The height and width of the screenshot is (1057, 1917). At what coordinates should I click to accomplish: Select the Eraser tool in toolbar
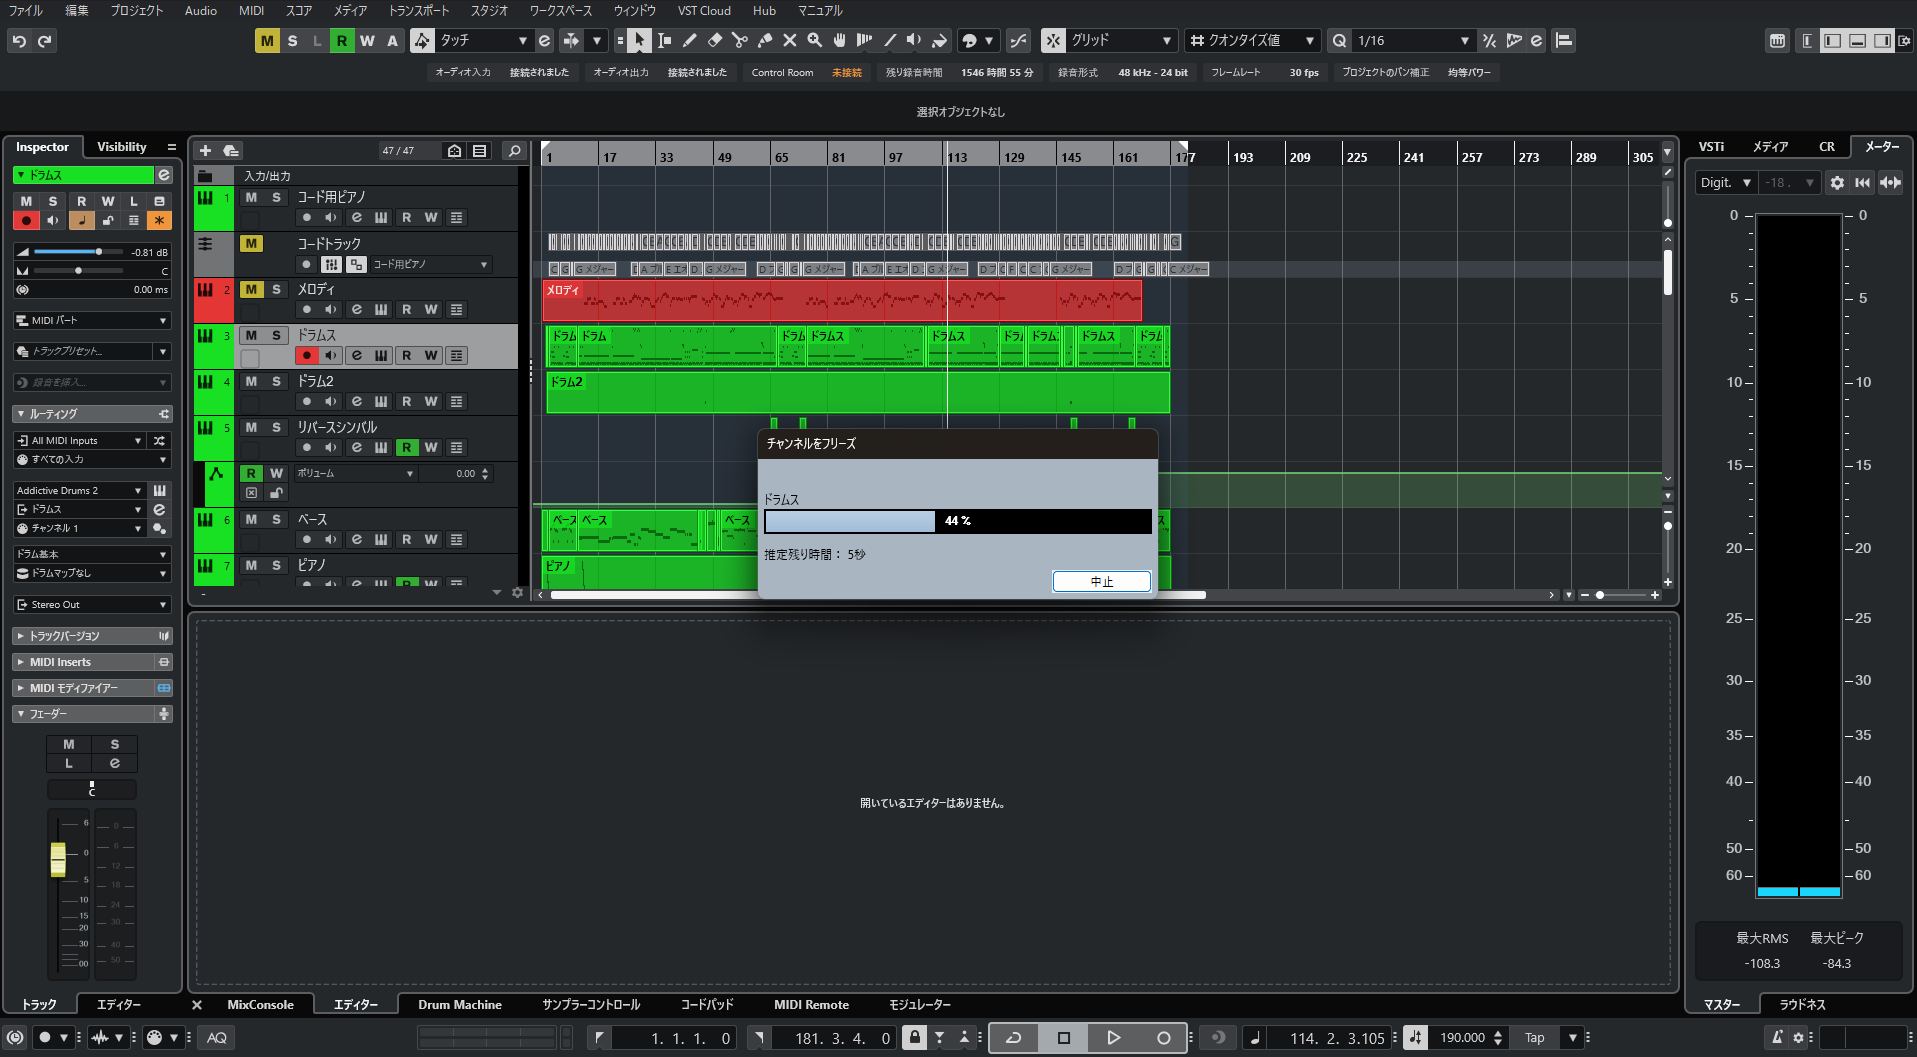[714, 41]
